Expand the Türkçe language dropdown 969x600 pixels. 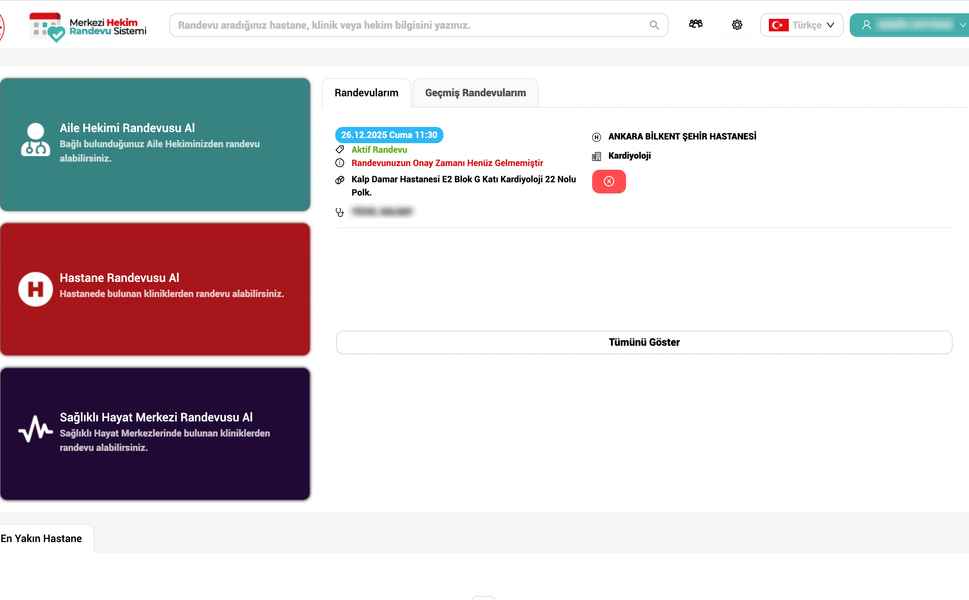point(829,25)
